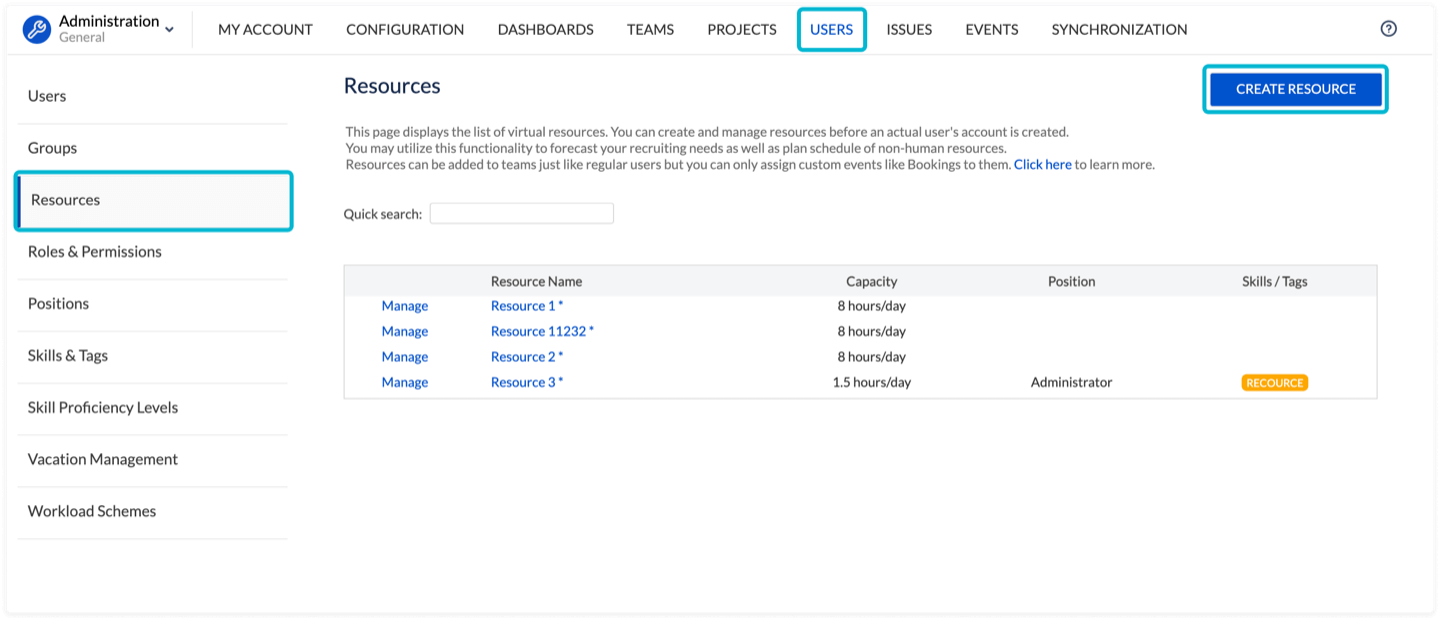This screenshot has height=620, width=1440.
Task: Switch to the Dashboards tab
Action: click(x=545, y=30)
